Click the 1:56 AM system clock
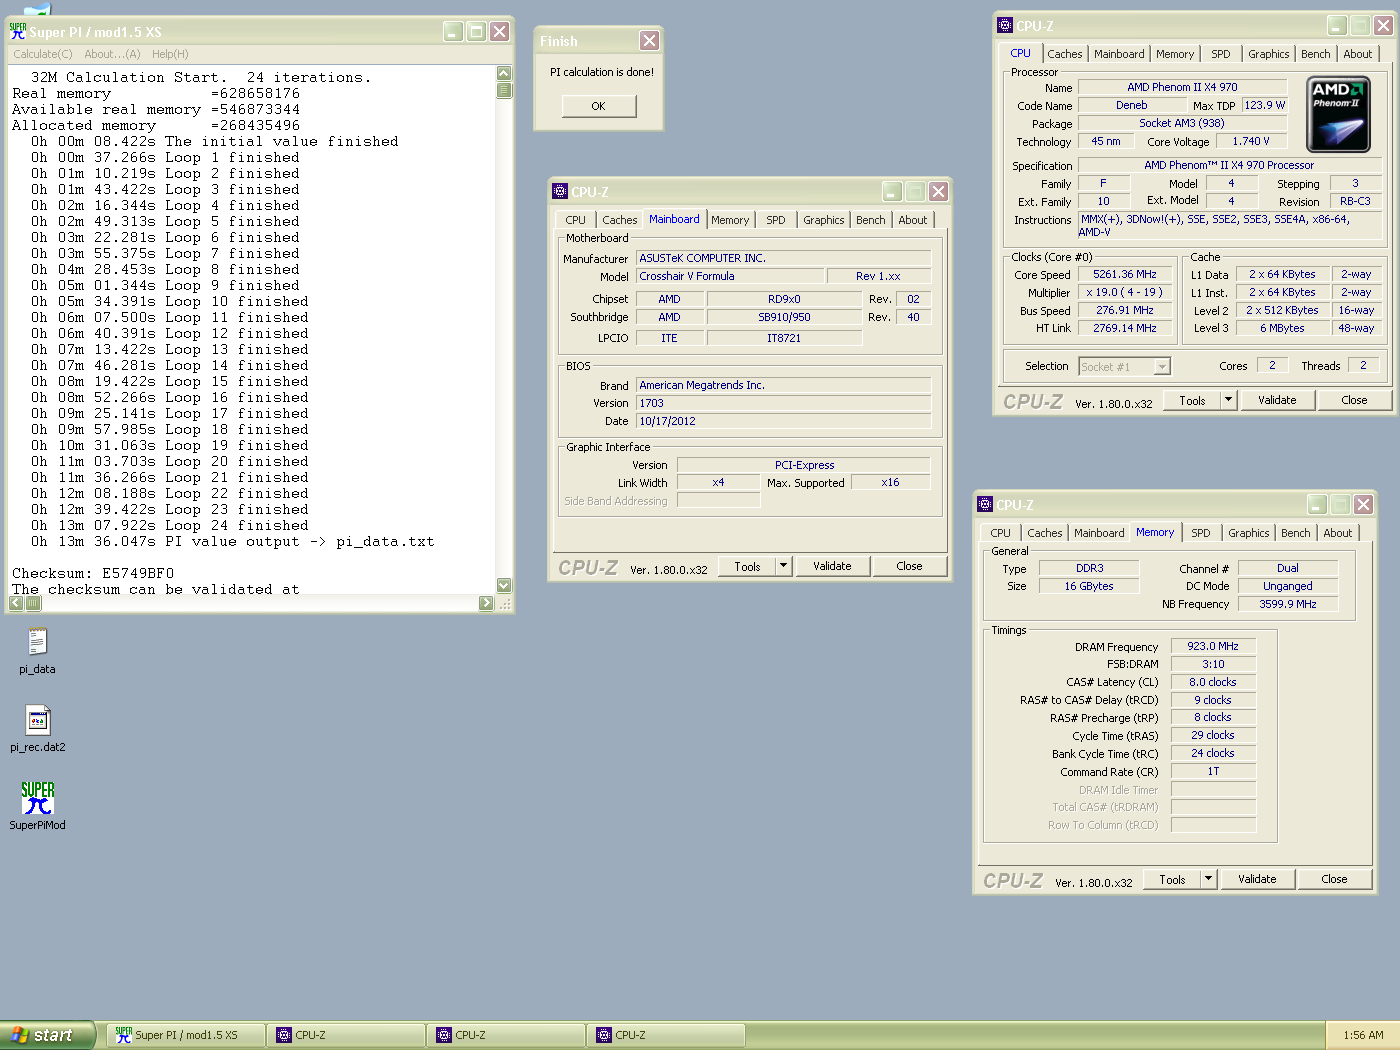This screenshot has height=1050, width=1400. pos(1363,1035)
